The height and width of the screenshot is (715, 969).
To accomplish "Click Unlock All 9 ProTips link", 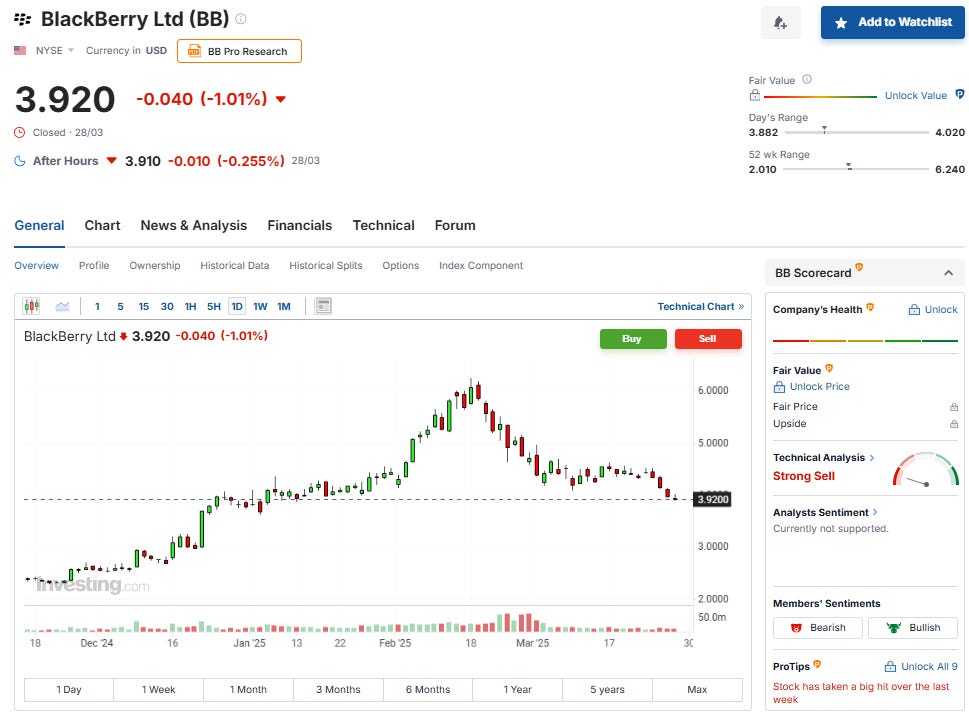I will (x=921, y=666).
